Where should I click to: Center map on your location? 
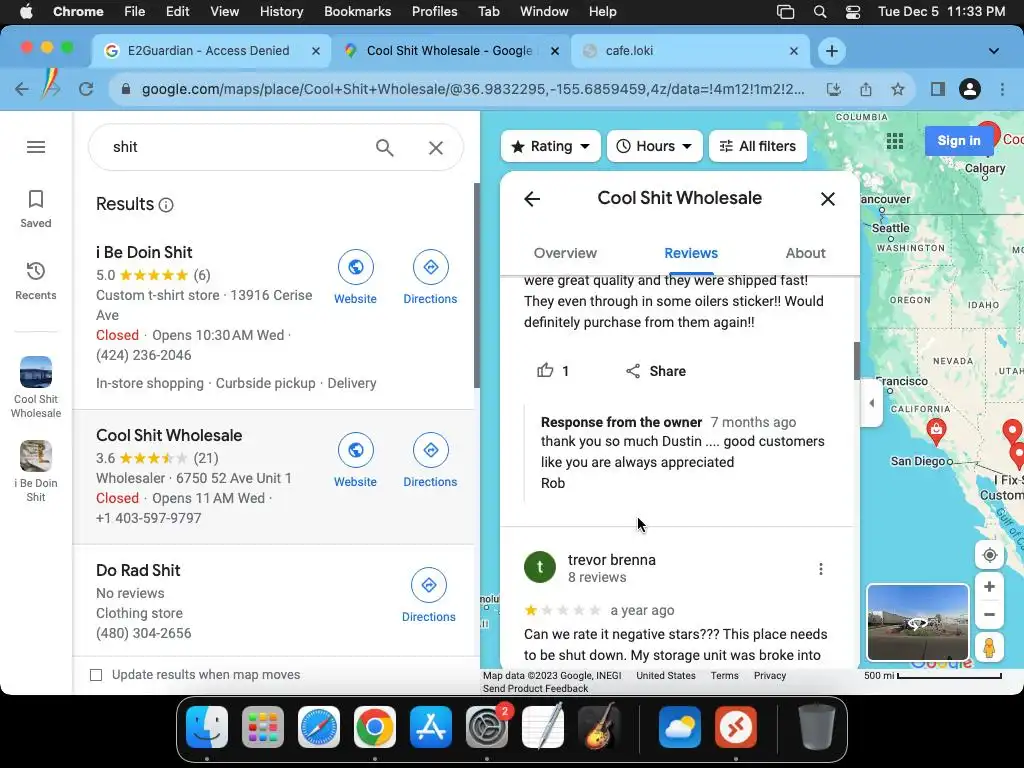coord(989,555)
